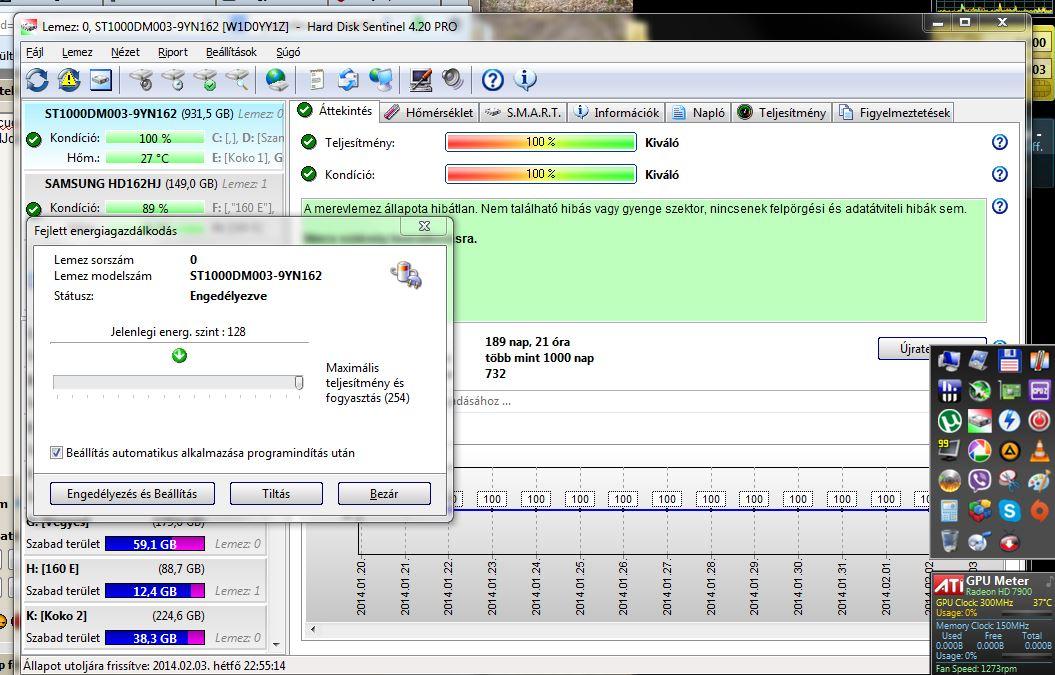Switch to the Információk tab

coord(617,112)
